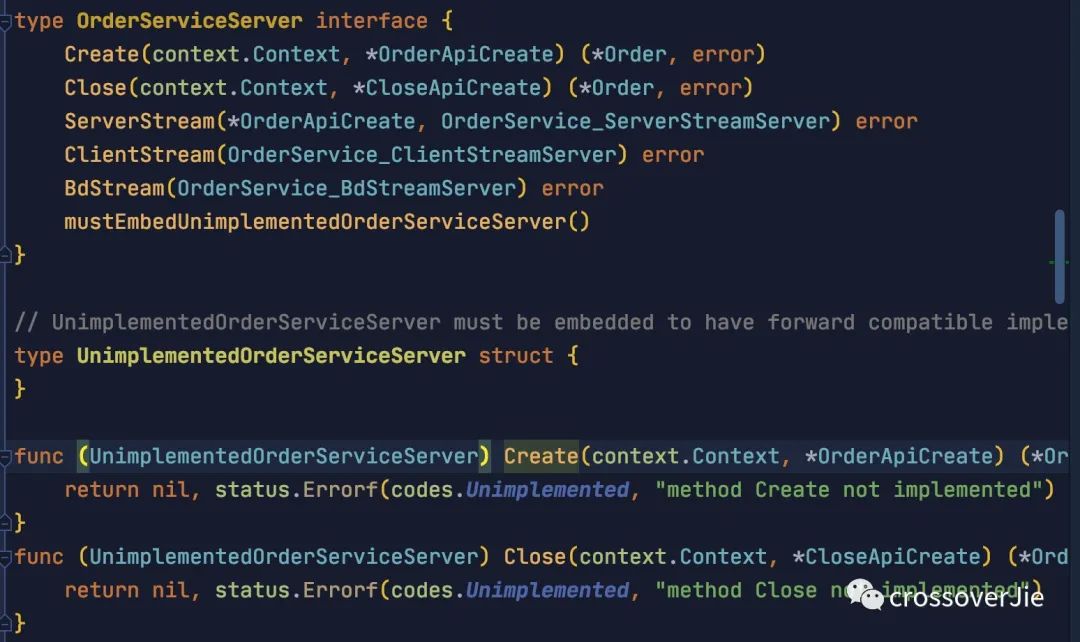Collapse the Create function fold marker
The image size is (1080, 642).
click(x=6, y=457)
